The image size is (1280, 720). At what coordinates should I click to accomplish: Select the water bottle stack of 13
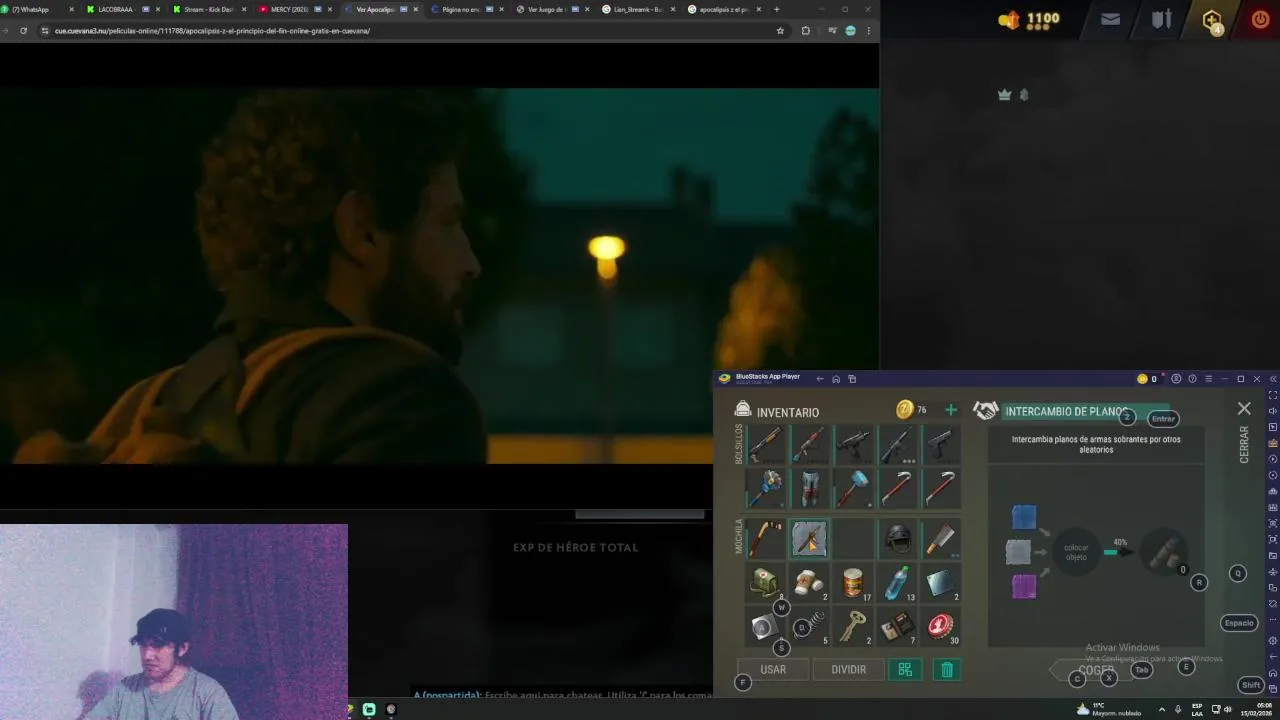pos(897,582)
